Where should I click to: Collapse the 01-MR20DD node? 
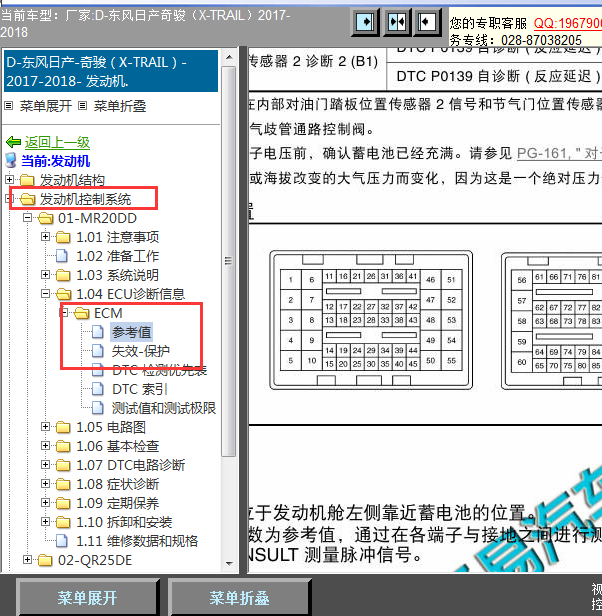27,218
